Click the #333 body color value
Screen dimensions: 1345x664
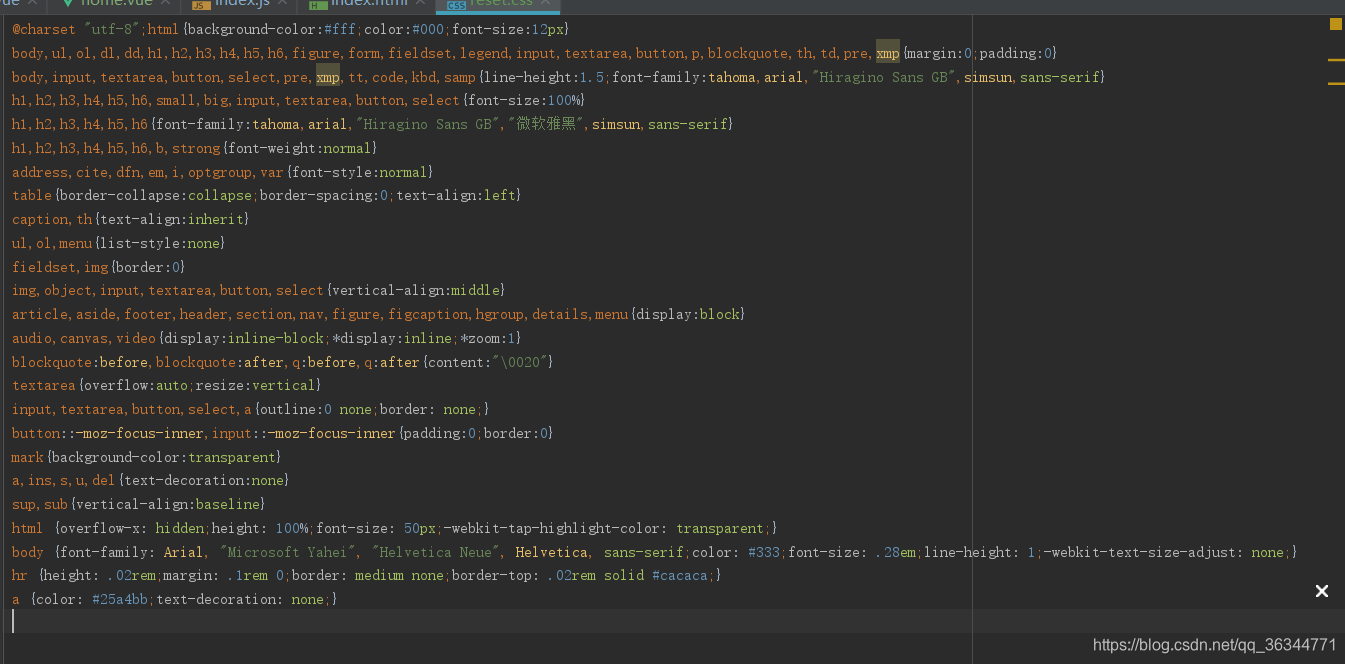(764, 552)
